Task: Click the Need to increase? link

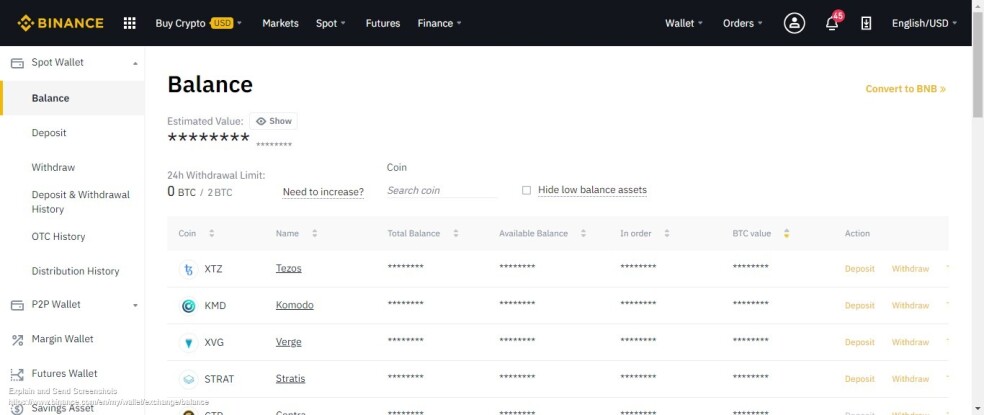Action: click(323, 192)
